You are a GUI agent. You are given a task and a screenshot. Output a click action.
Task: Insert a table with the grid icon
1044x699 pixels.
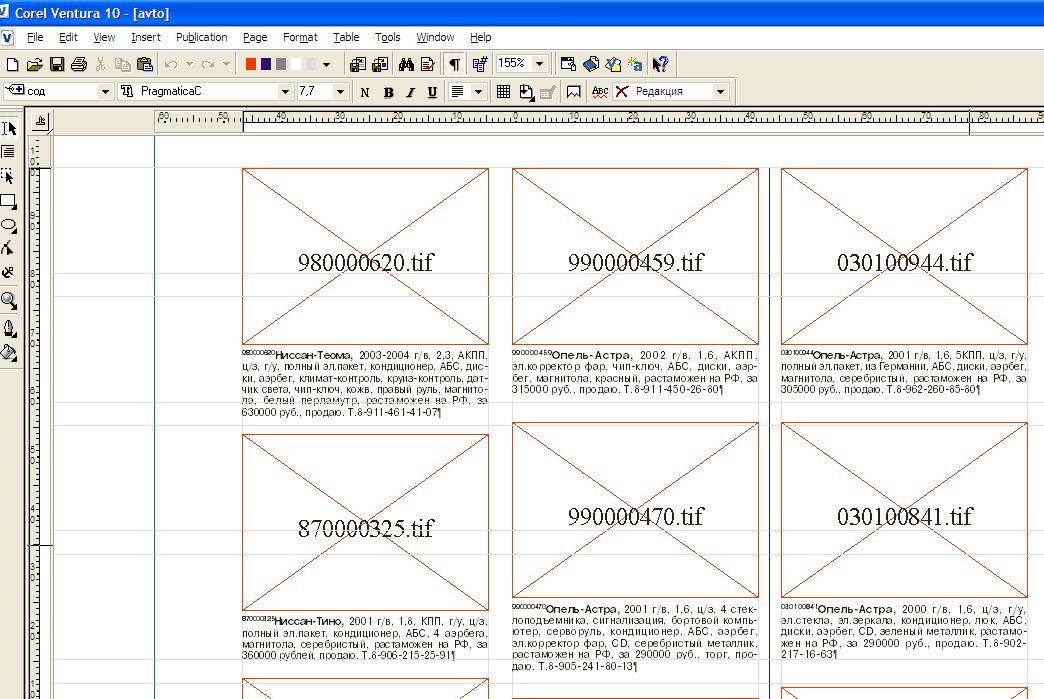coord(503,92)
